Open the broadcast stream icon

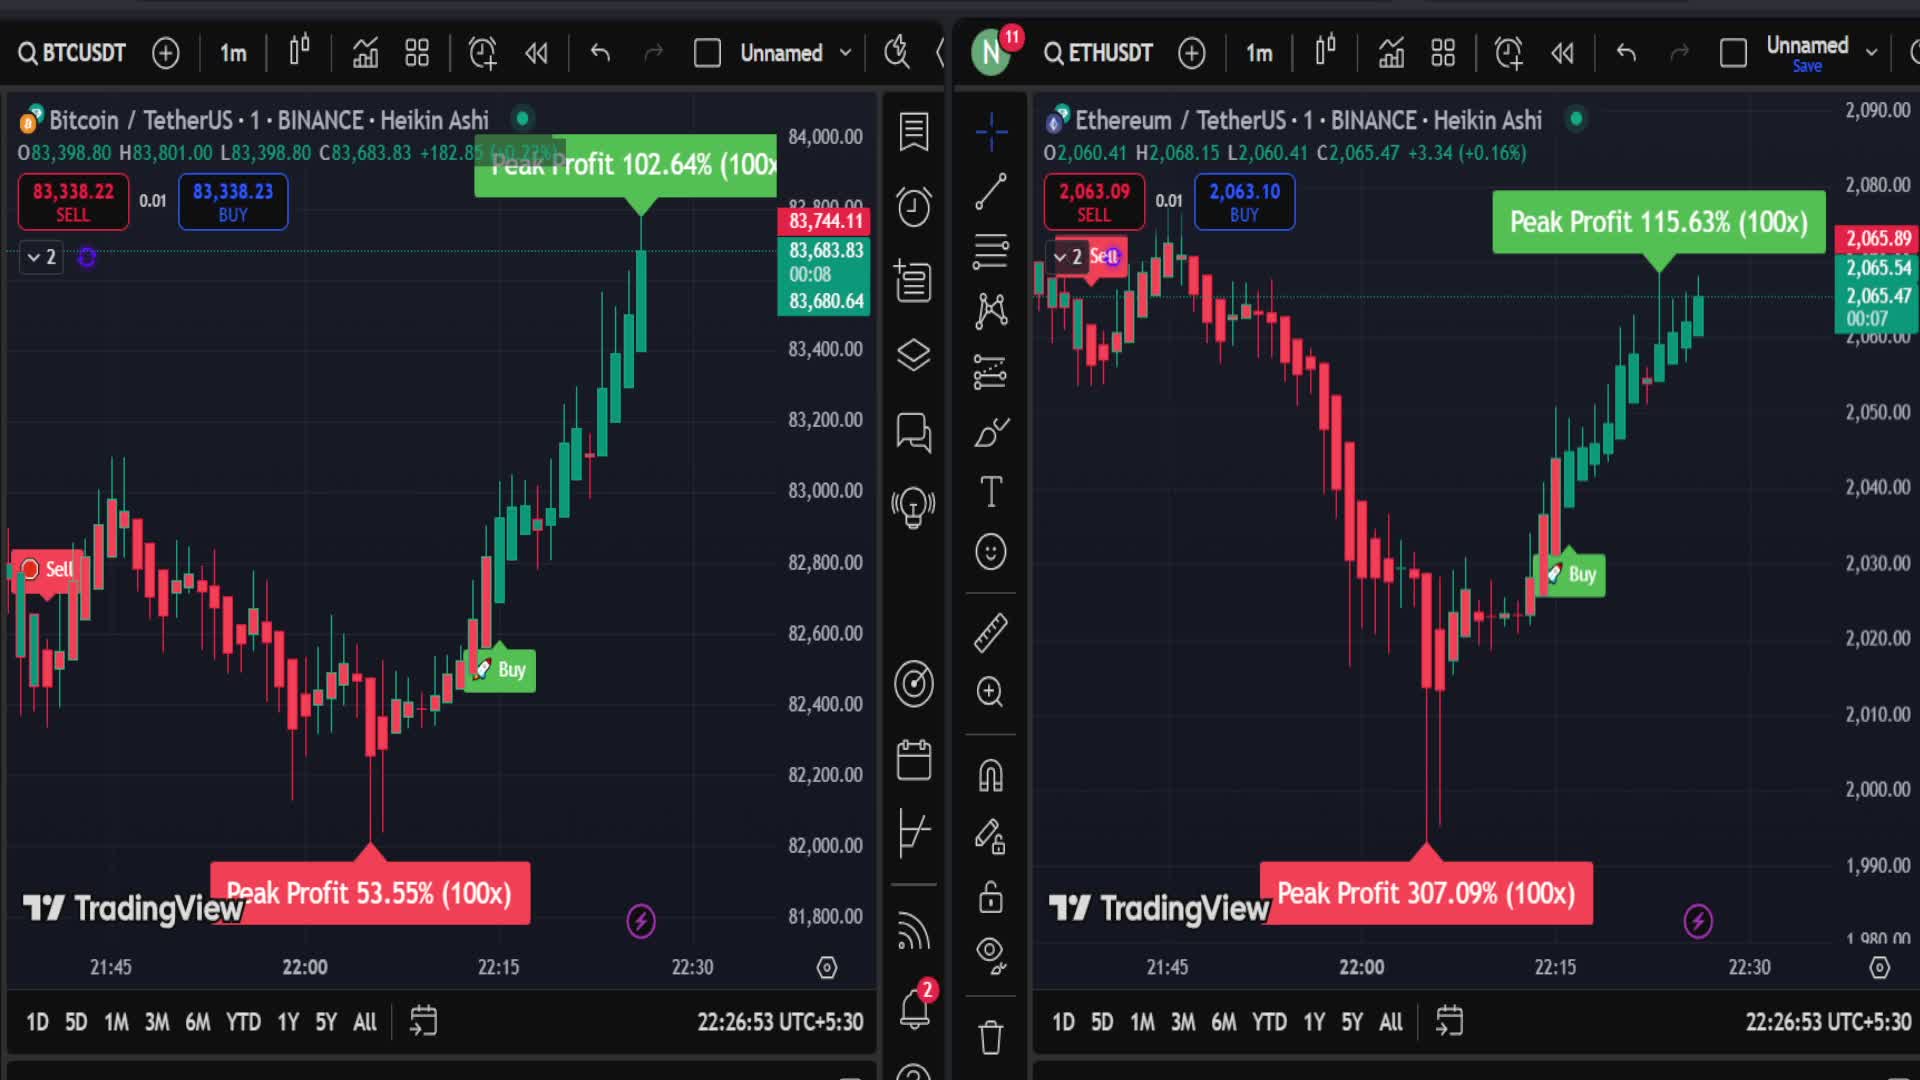pyautogui.click(x=913, y=931)
